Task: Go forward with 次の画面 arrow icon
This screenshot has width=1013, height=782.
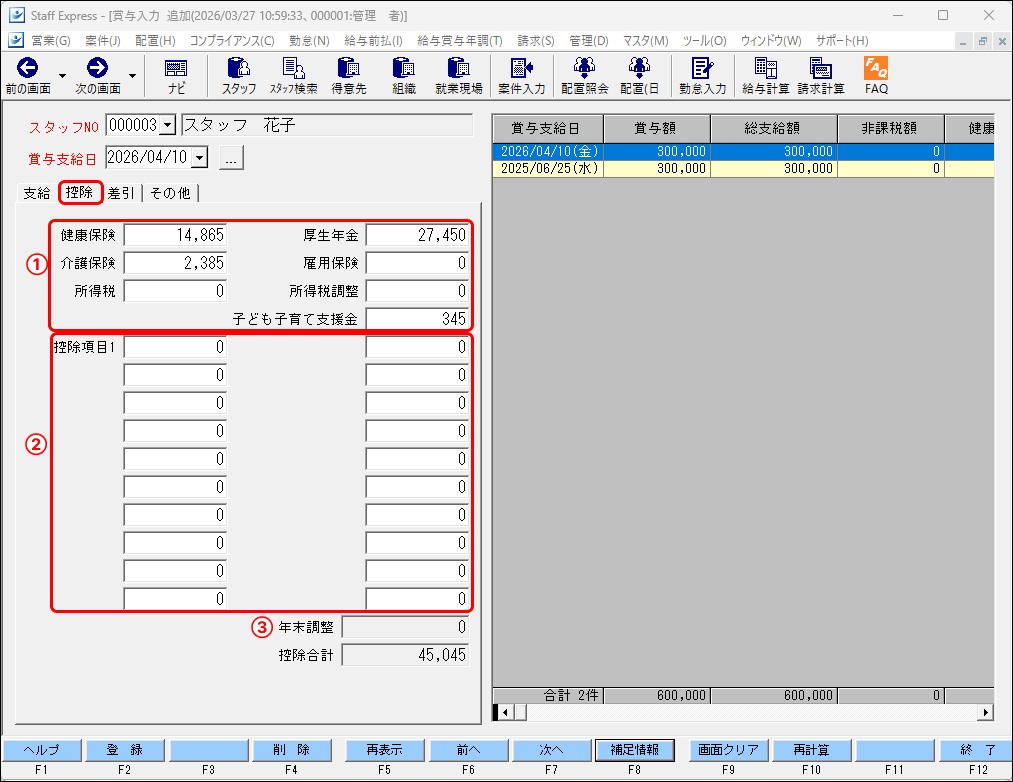Action: [98, 69]
